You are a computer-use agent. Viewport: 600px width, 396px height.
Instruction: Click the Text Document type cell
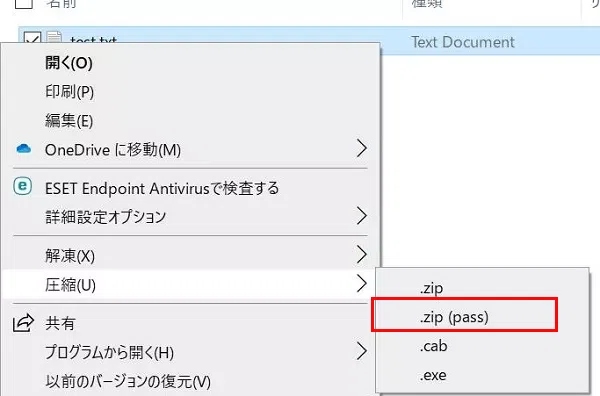pos(463,42)
